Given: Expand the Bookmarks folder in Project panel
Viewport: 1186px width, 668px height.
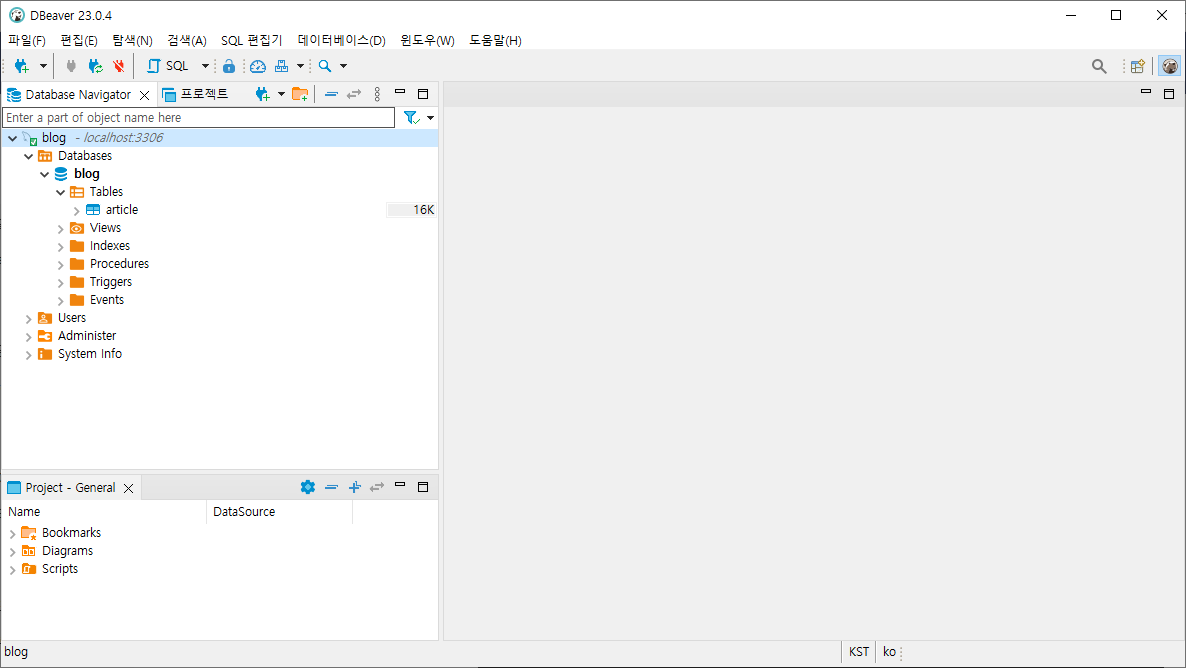Looking at the screenshot, I should [x=12, y=534].
